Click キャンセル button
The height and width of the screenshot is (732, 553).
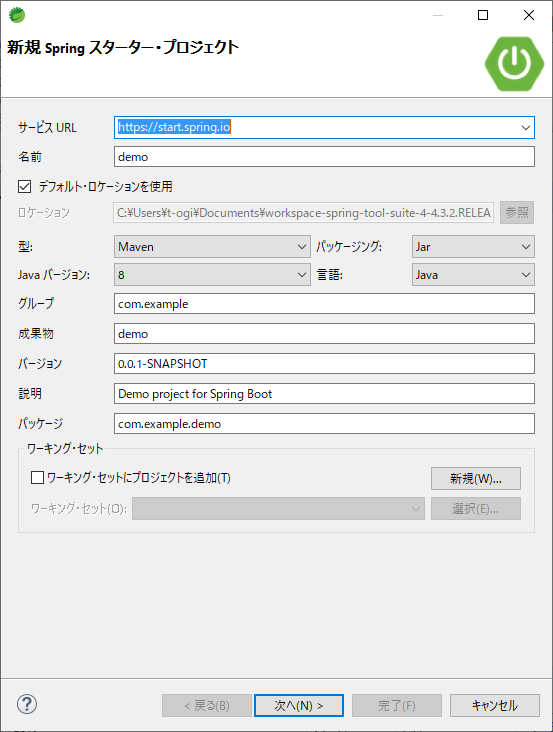495,705
